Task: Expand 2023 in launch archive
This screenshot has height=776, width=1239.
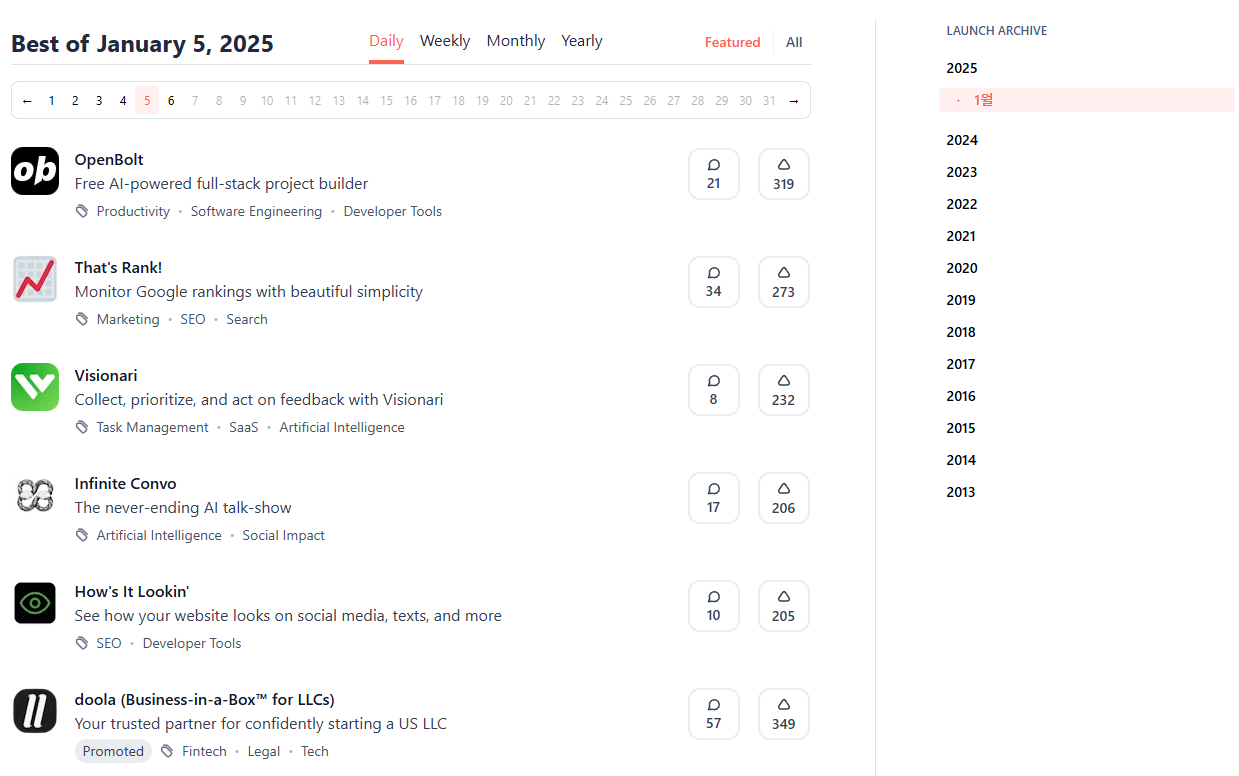Action: click(962, 172)
